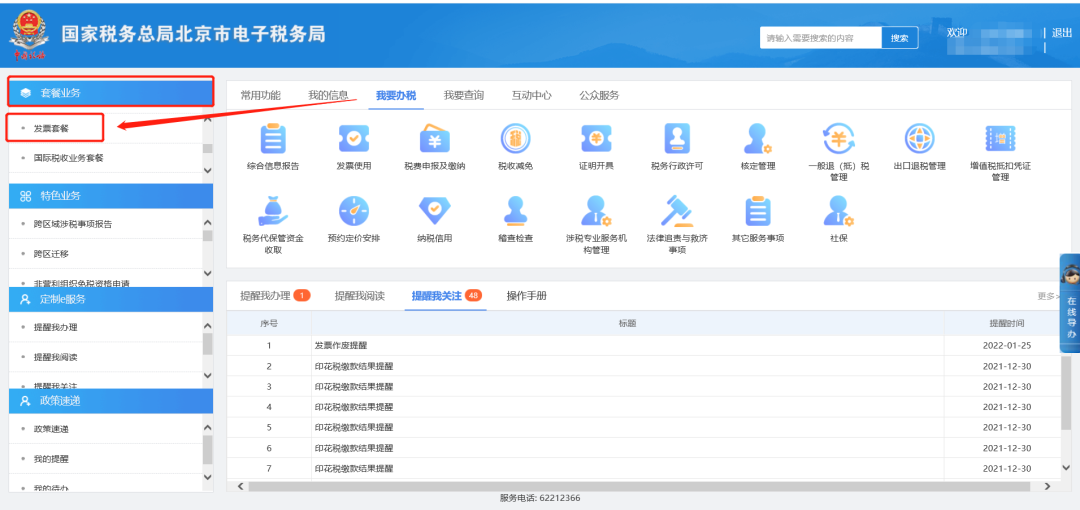Switch to 常用功能 tab

[260, 96]
